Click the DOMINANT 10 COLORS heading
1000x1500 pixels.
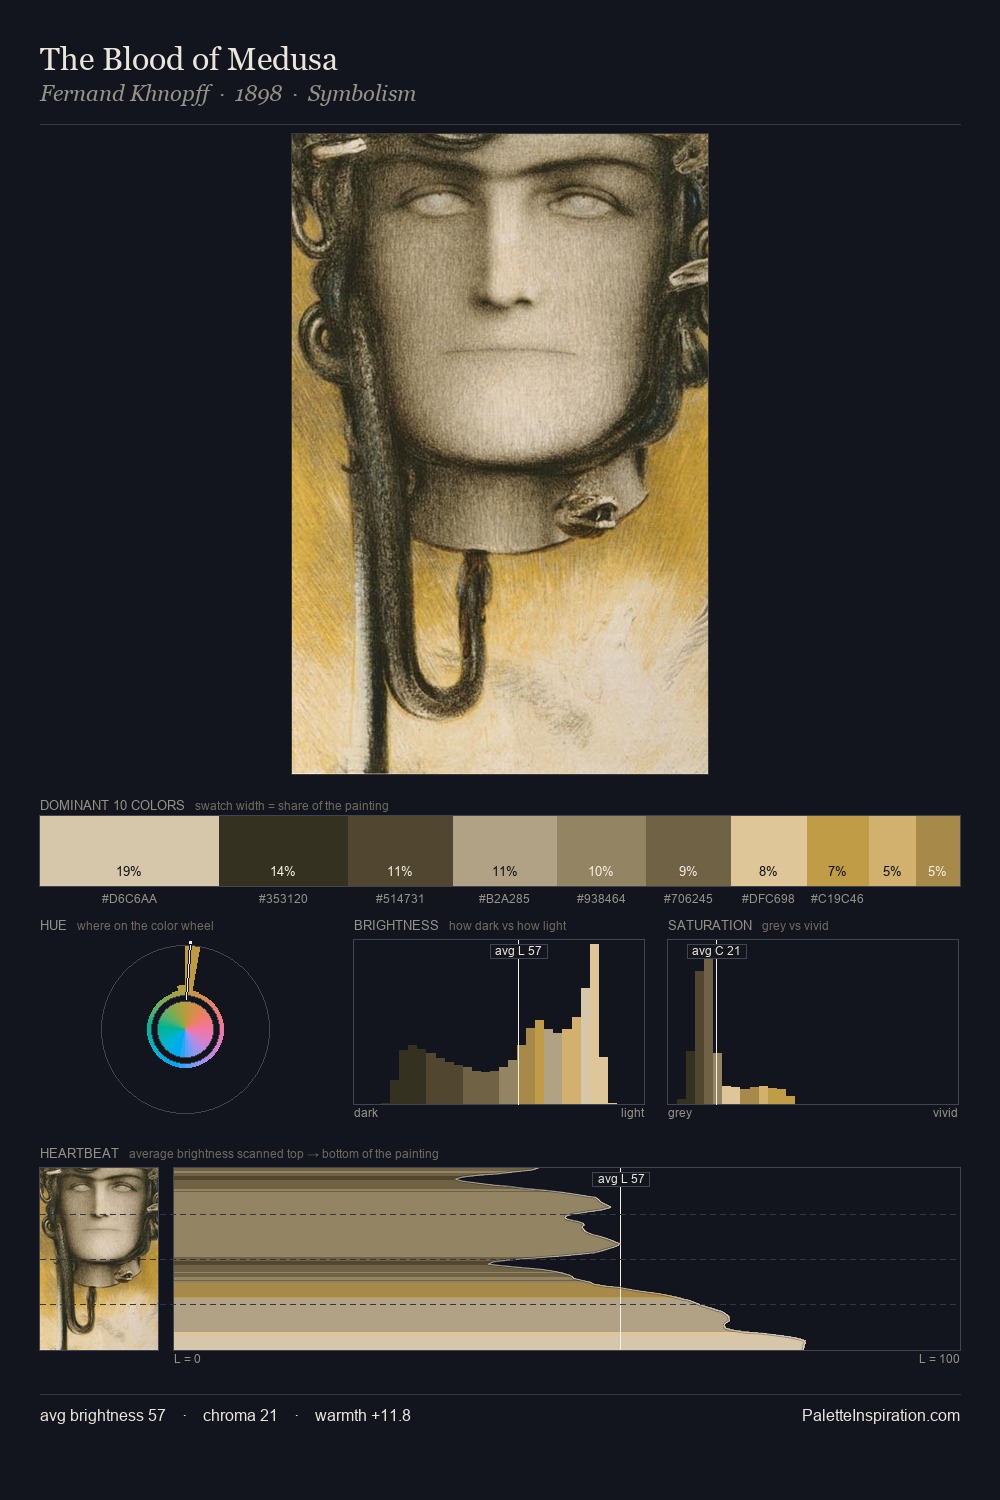[x=112, y=805]
